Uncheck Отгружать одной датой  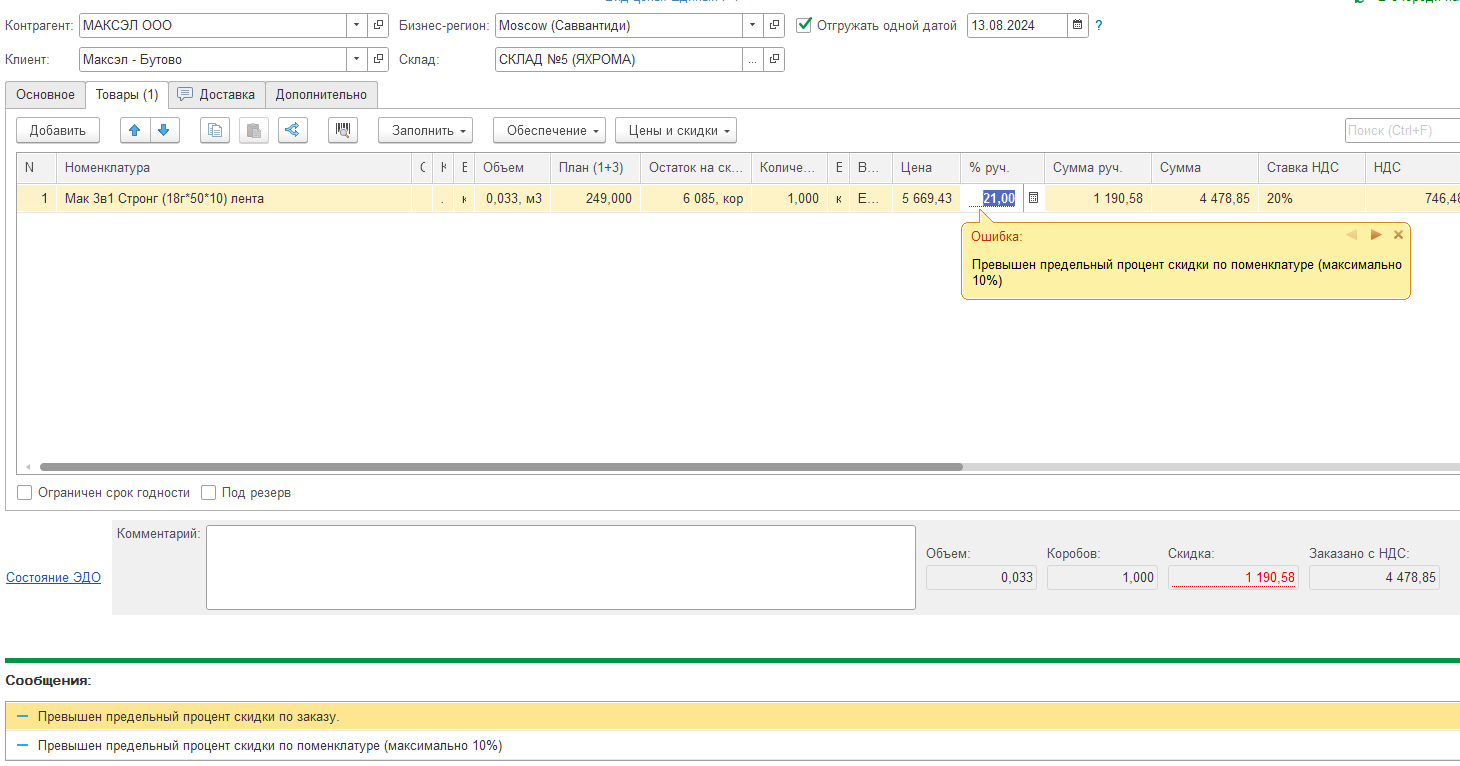click(804, 25)
